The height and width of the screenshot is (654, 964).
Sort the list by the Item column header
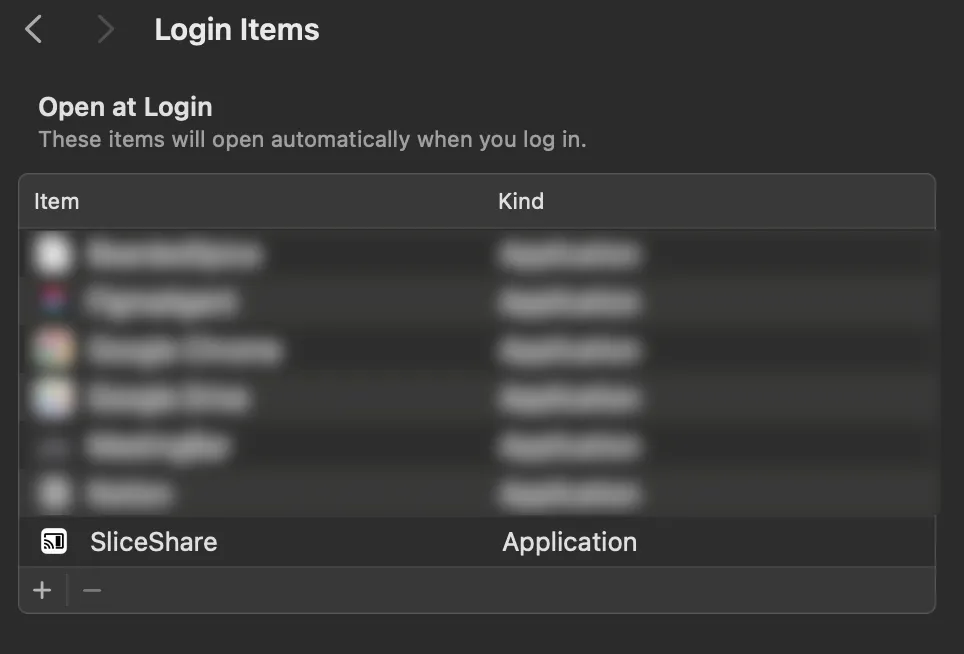(x=57, y=201)
